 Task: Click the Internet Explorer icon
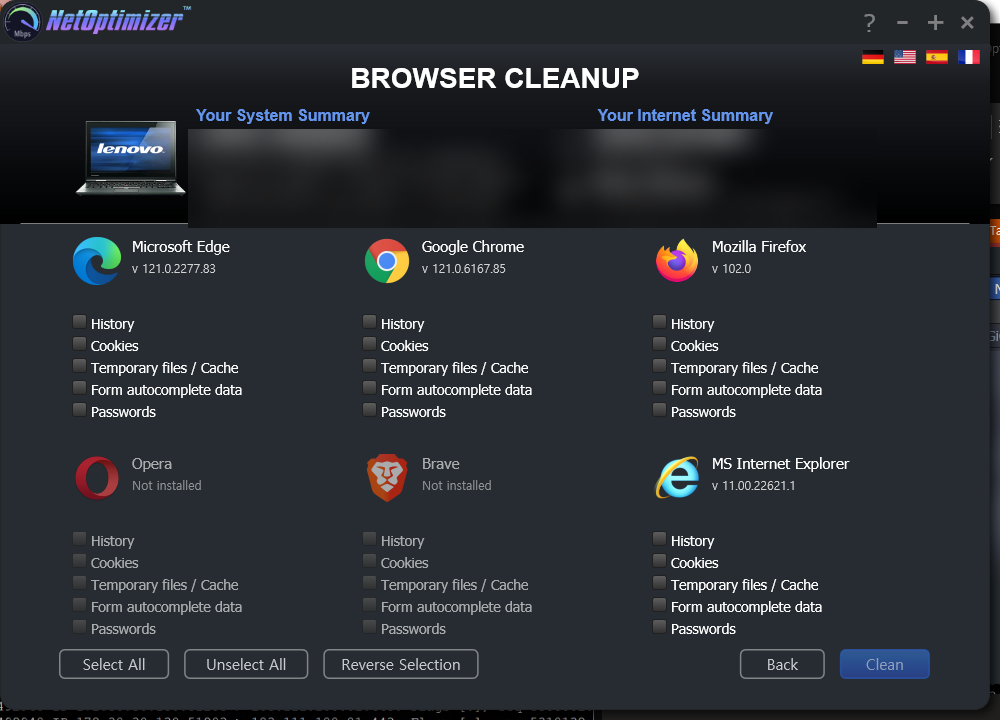677,477
